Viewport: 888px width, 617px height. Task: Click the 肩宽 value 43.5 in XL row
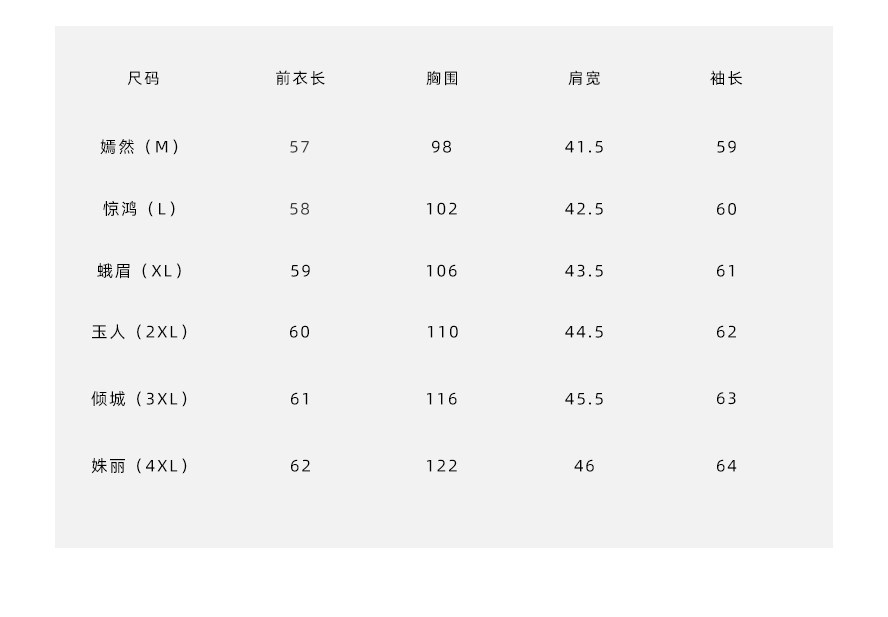click(x=584, y=271)
